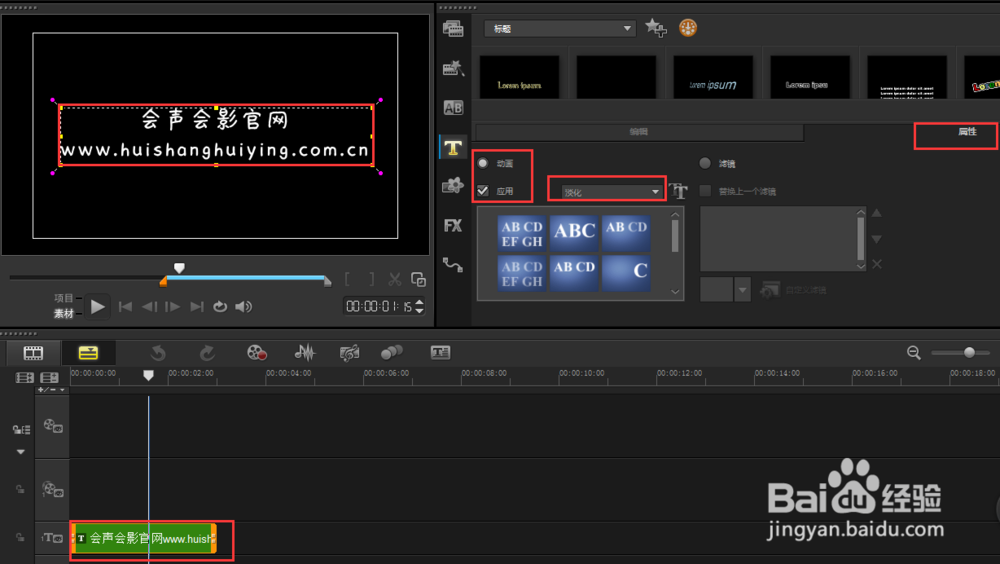
Task: Move filter up with the up triangle
Action: (x=877, y=213)
